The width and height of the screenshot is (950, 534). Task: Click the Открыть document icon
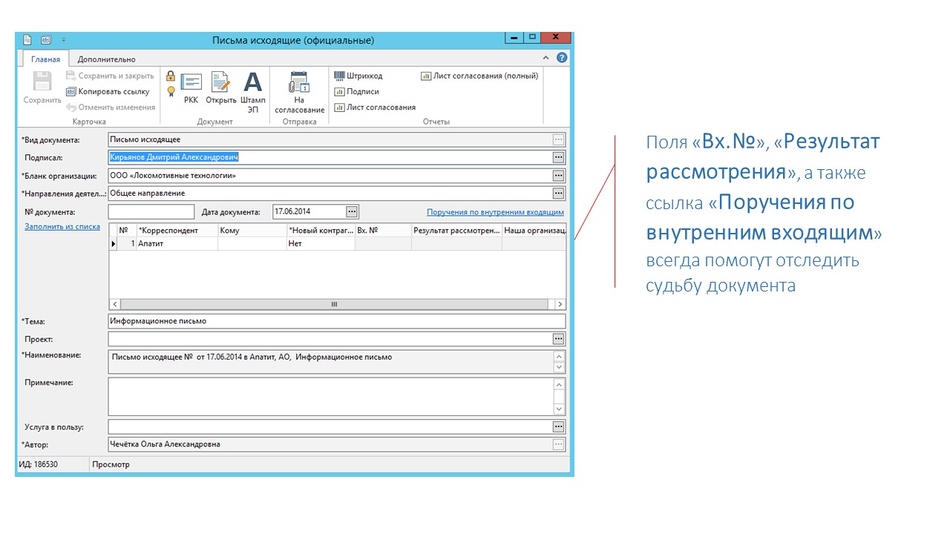[221, 88]
